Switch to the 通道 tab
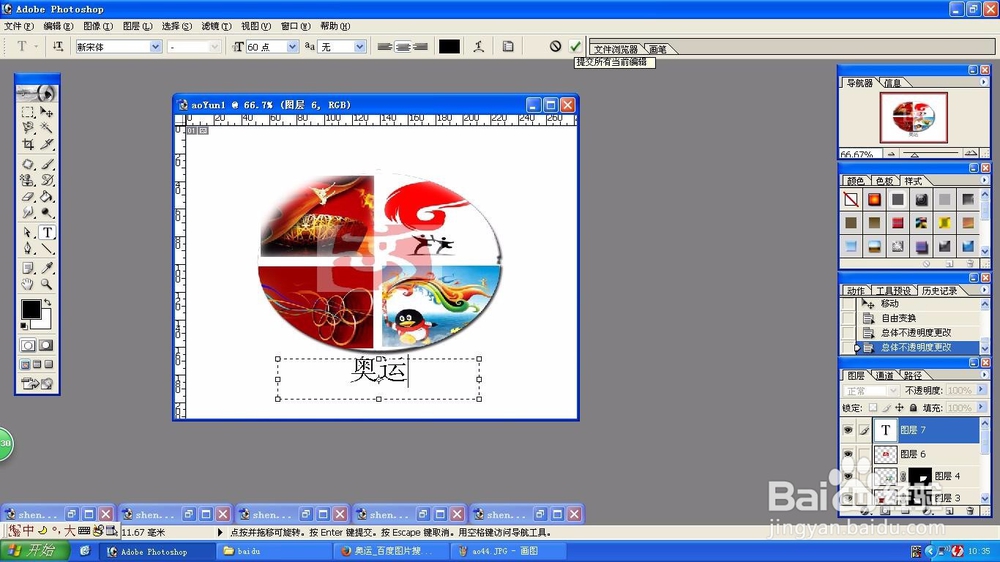 pyautogui.click(x=884, y=375)
